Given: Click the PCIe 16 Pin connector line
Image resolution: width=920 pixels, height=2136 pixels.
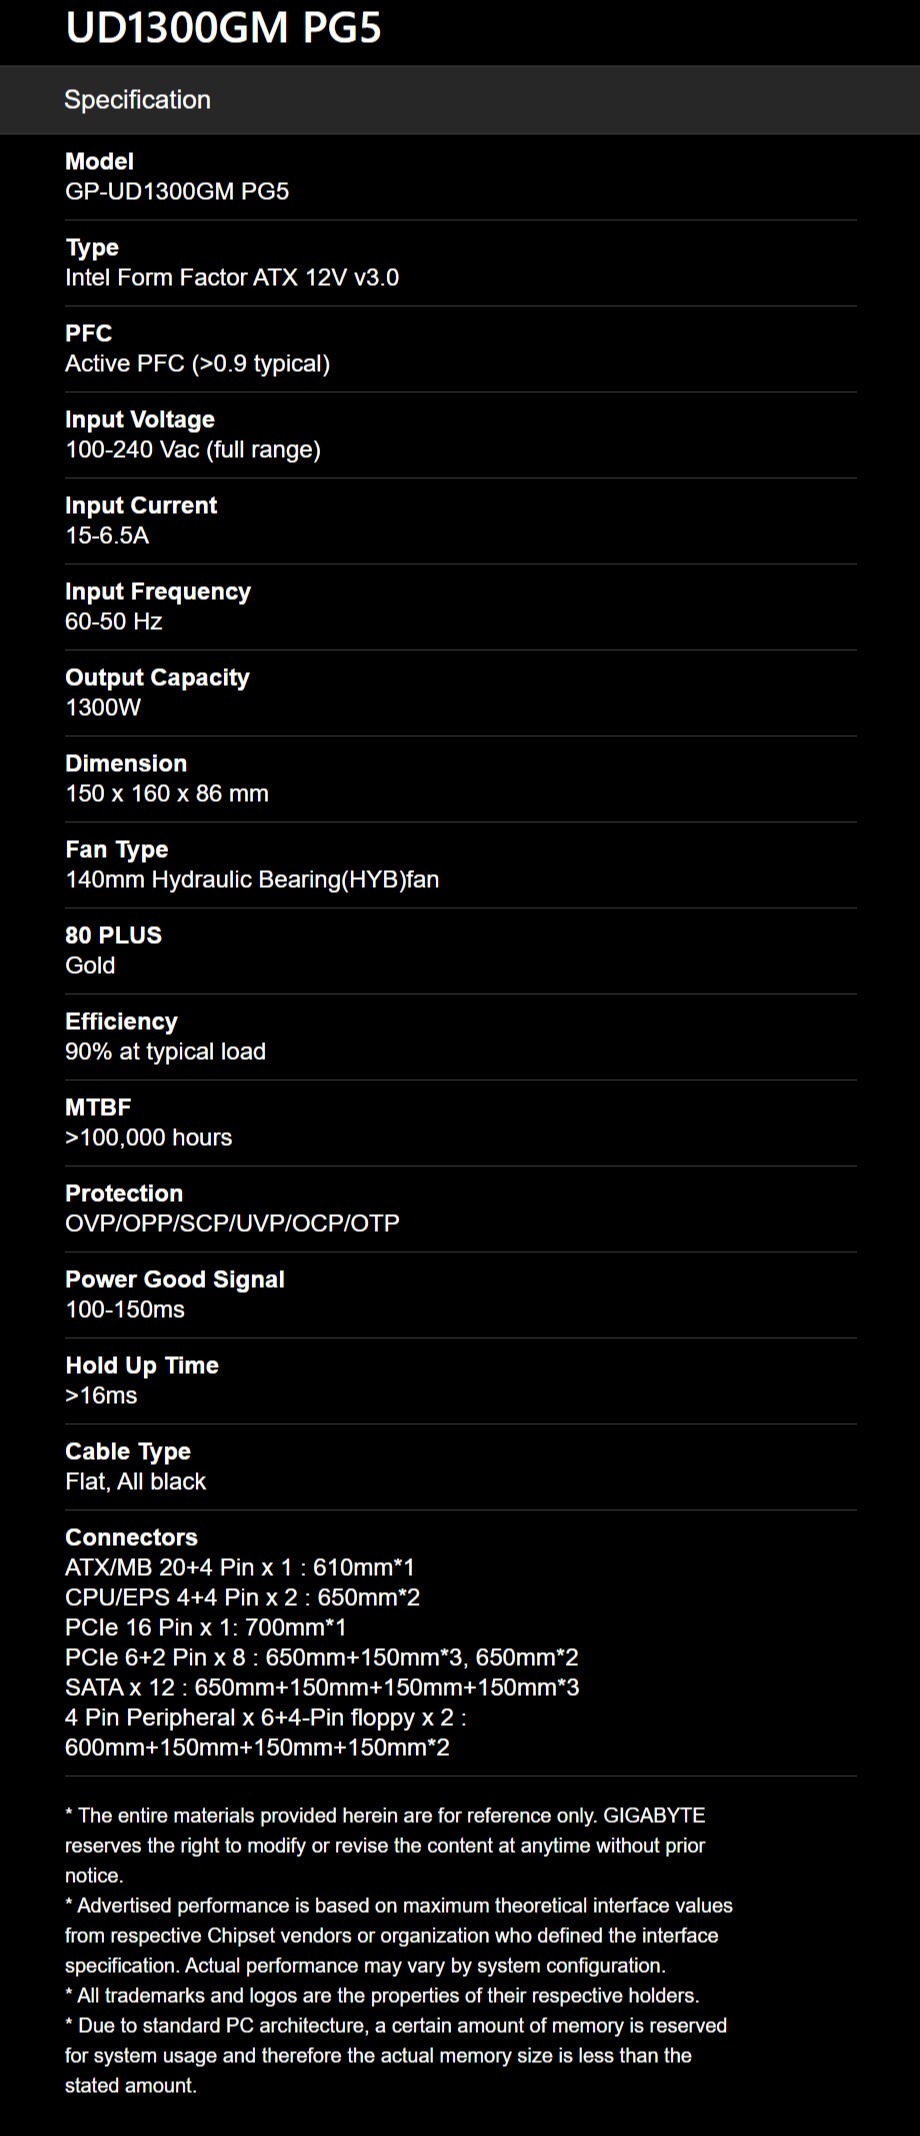Looking at the screenshot, I should [x=206, y=1627].
